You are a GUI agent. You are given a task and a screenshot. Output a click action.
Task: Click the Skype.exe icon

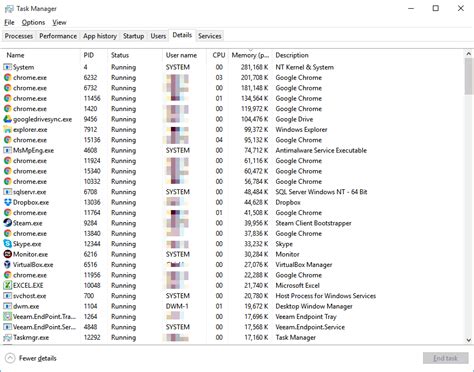point(7,244)
